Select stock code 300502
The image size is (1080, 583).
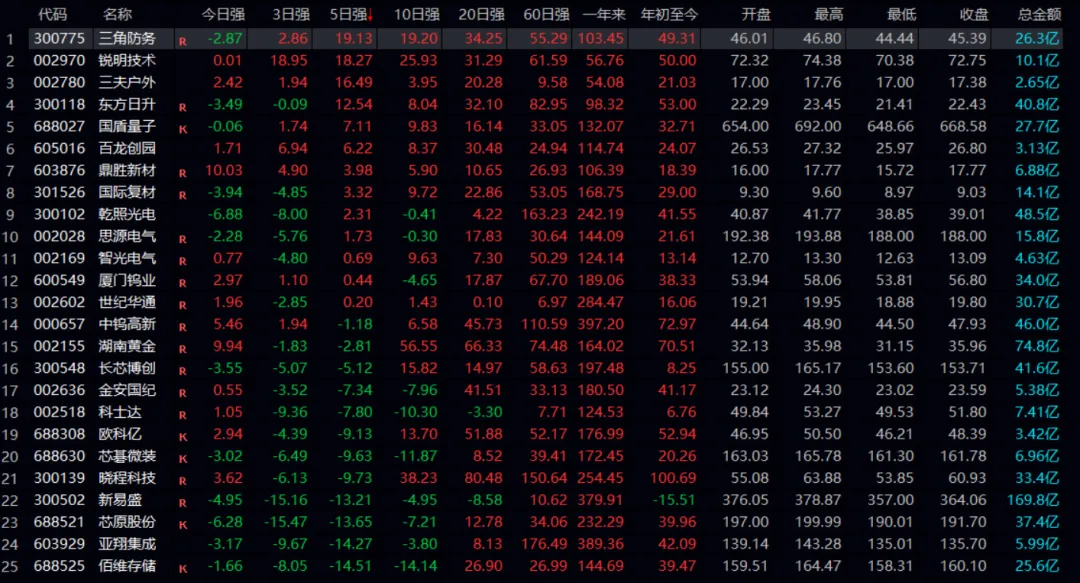coord(59,500)
